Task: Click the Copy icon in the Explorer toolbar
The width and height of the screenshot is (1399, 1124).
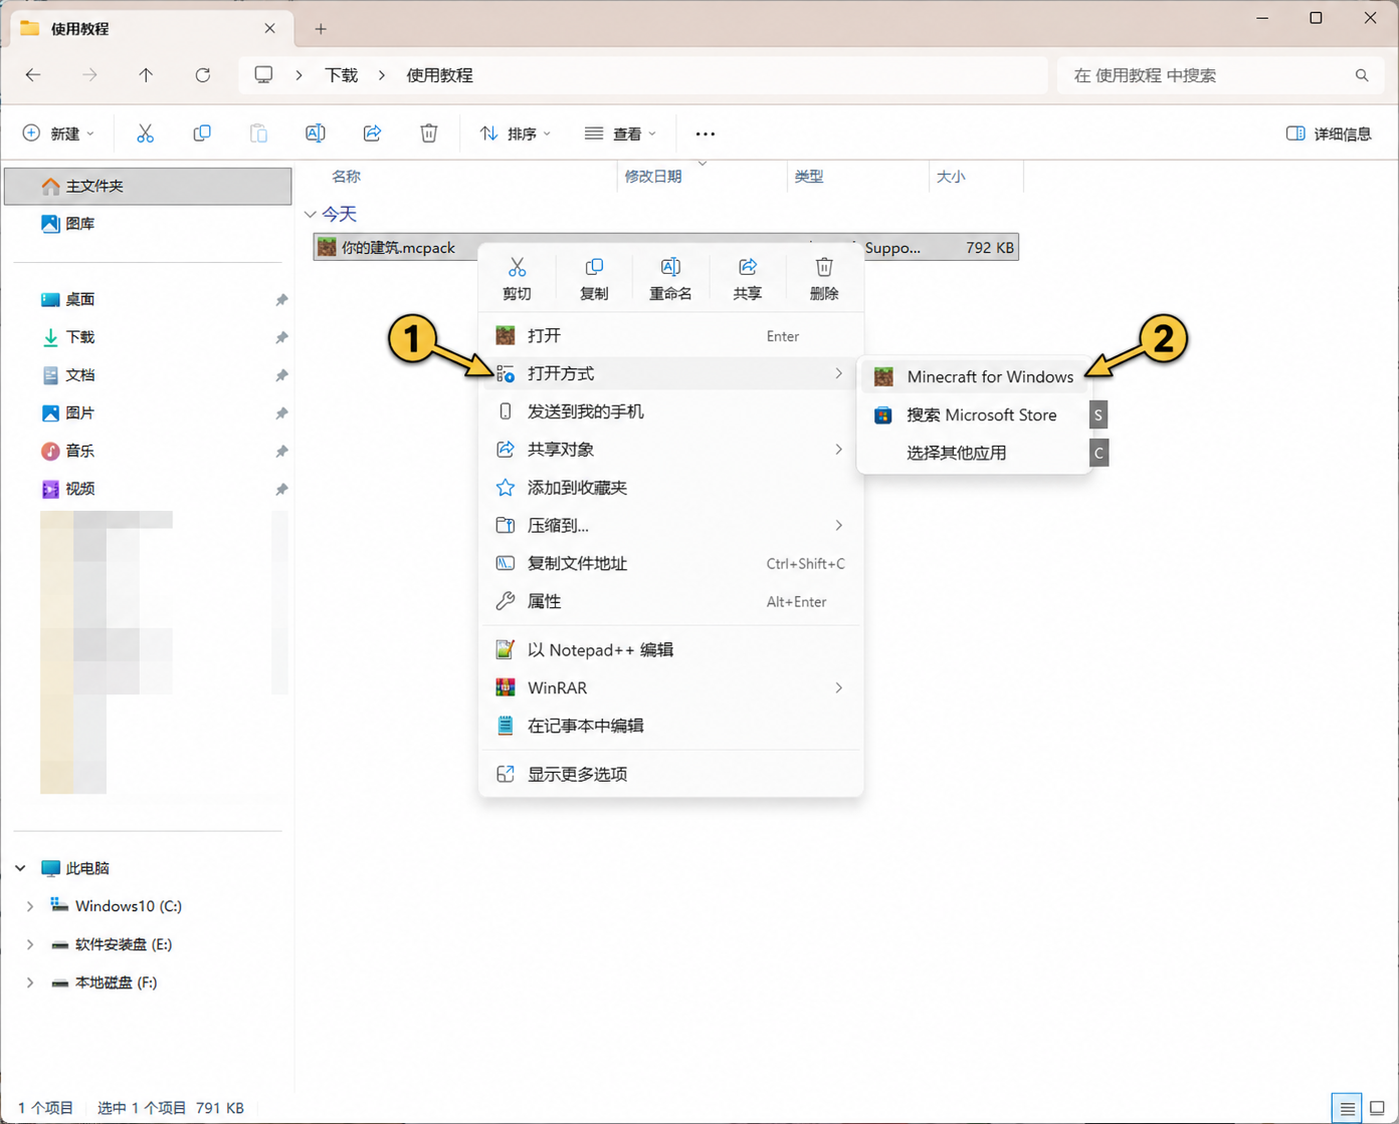Action: pos(202,133)
